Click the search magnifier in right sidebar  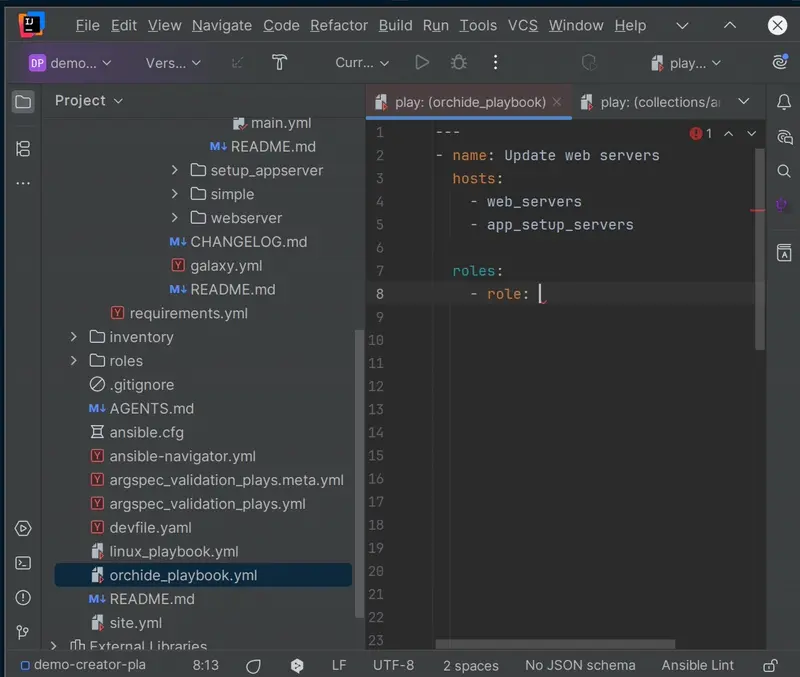point(784,171)
